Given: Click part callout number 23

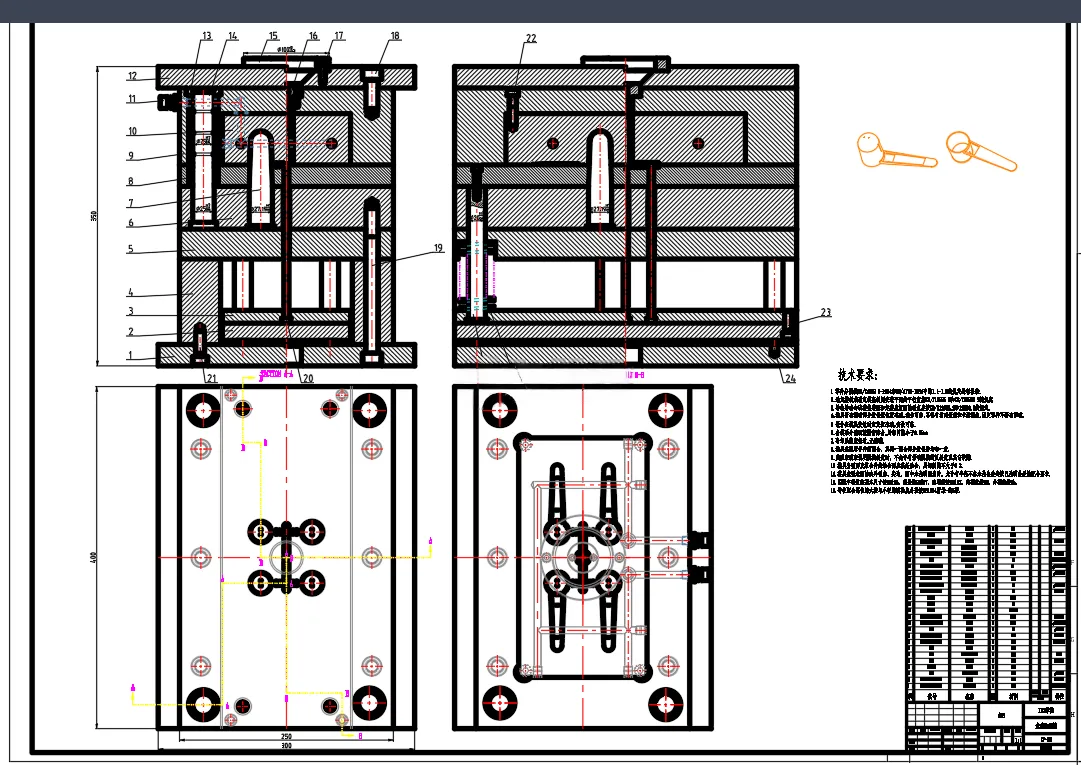Looking at the screenshot, I should [826, 313].
